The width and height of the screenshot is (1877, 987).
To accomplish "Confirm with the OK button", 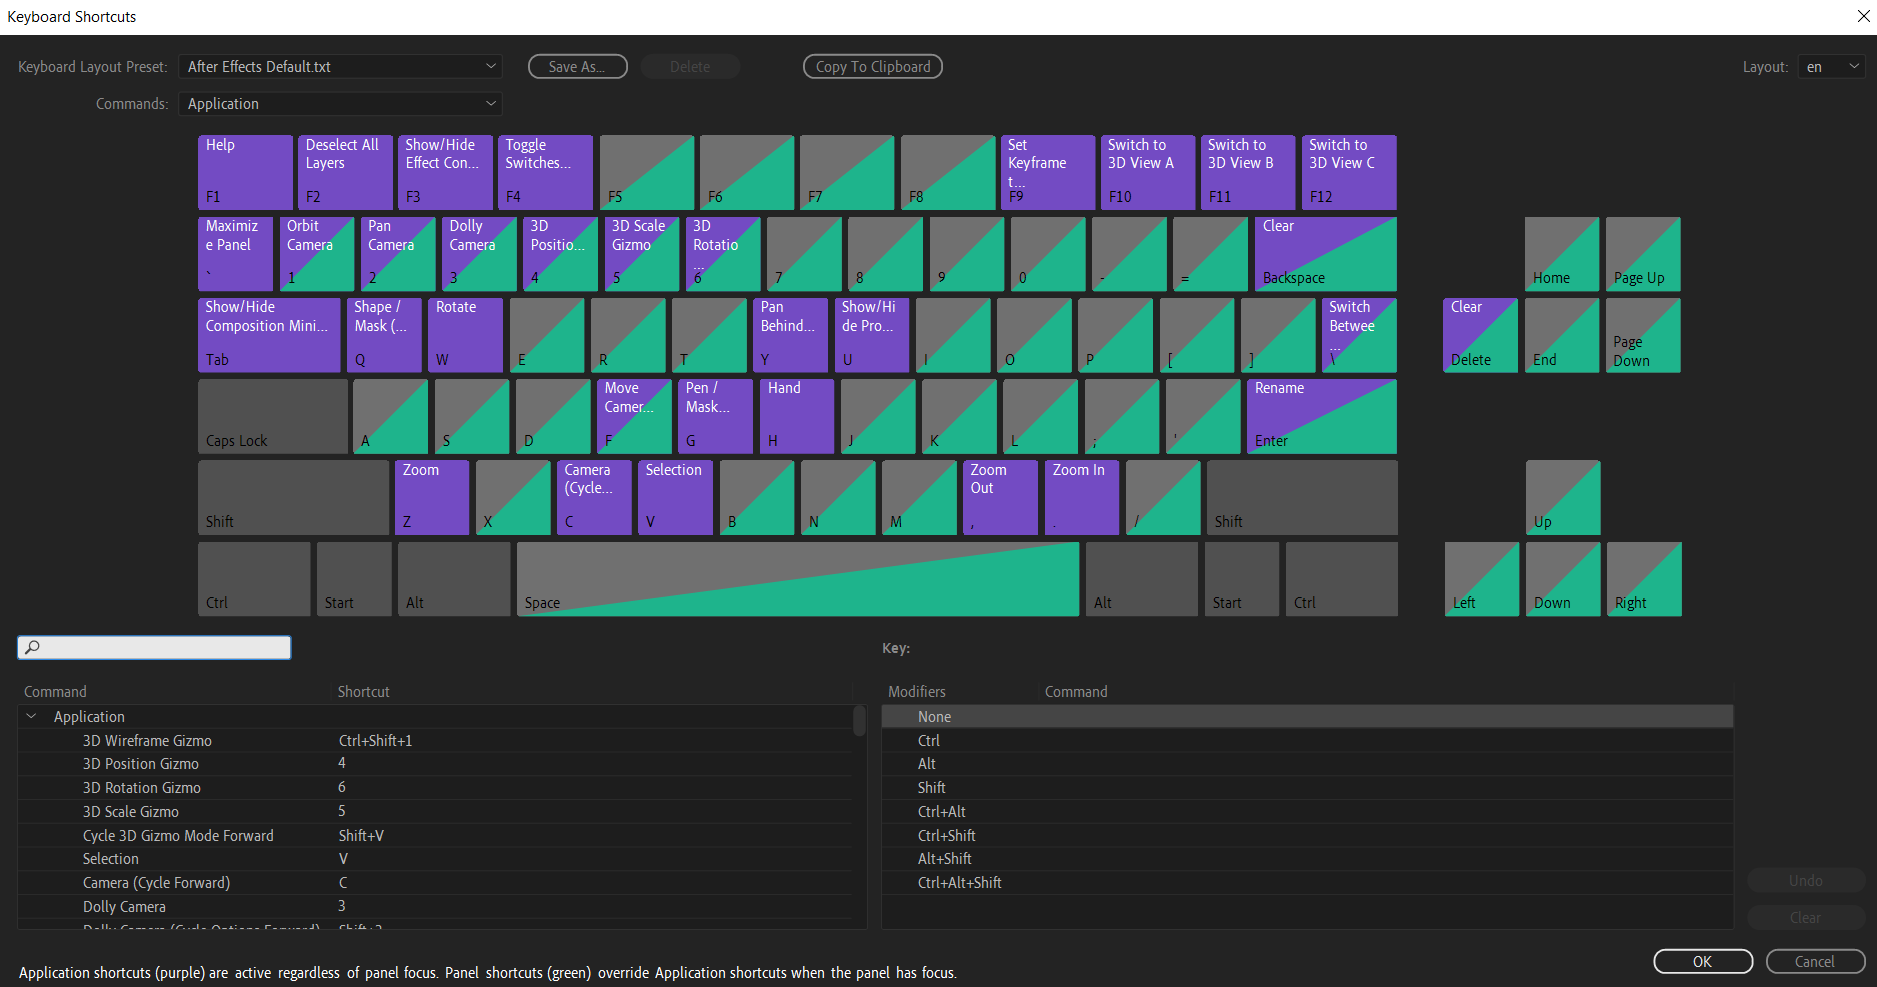I will 1703,961.
